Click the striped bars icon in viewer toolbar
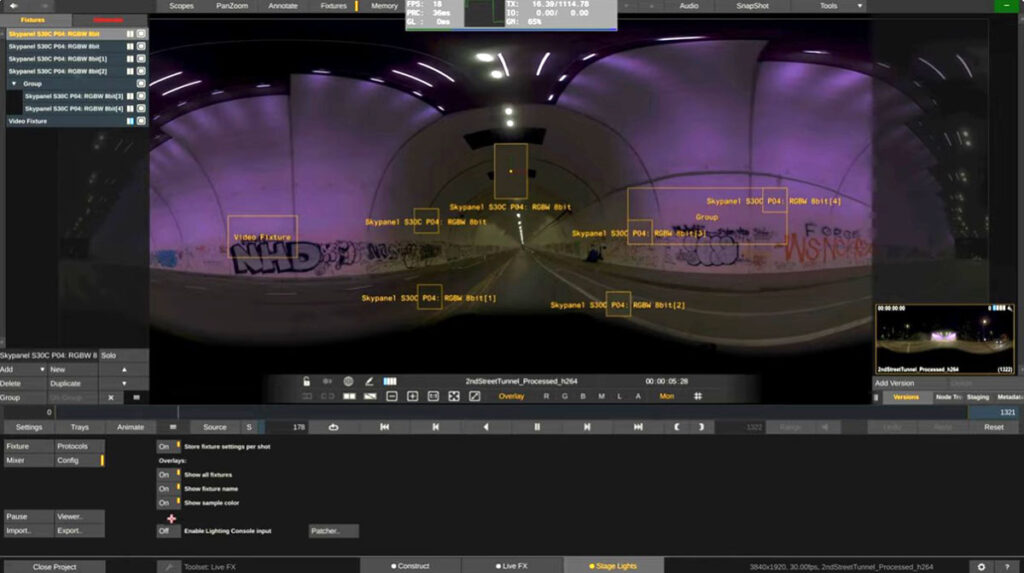The height and width of the screenshot is (573, 1024). tap(390, 382)
